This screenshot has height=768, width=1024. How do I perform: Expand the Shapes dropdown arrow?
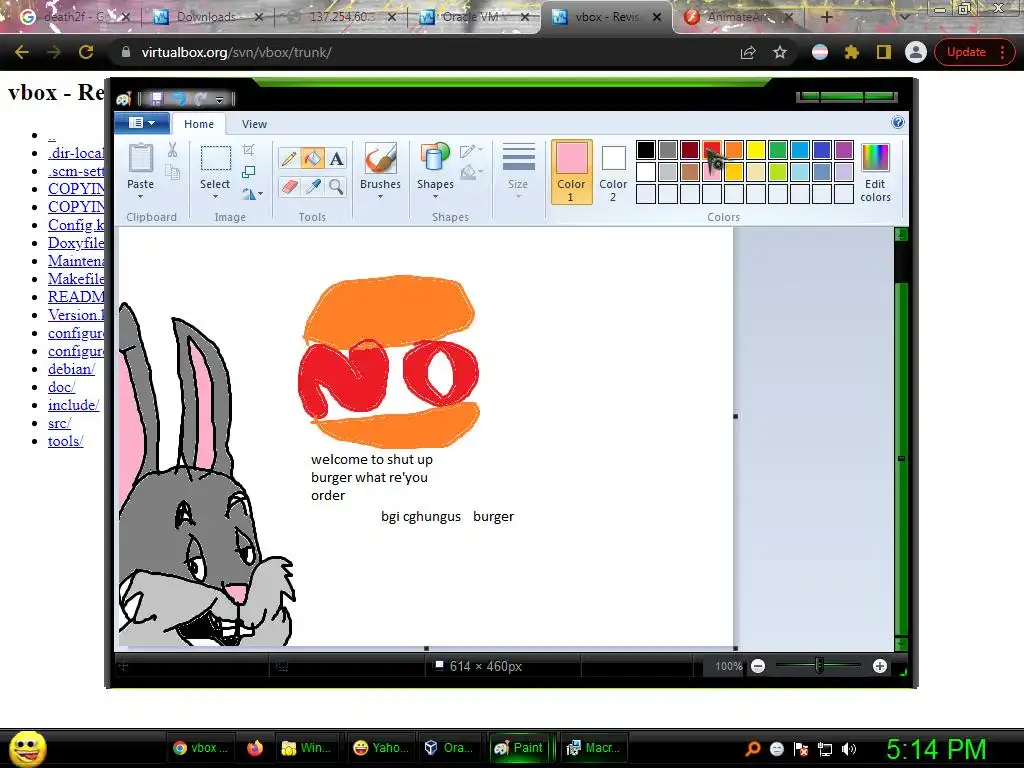[x=435, y=196]
